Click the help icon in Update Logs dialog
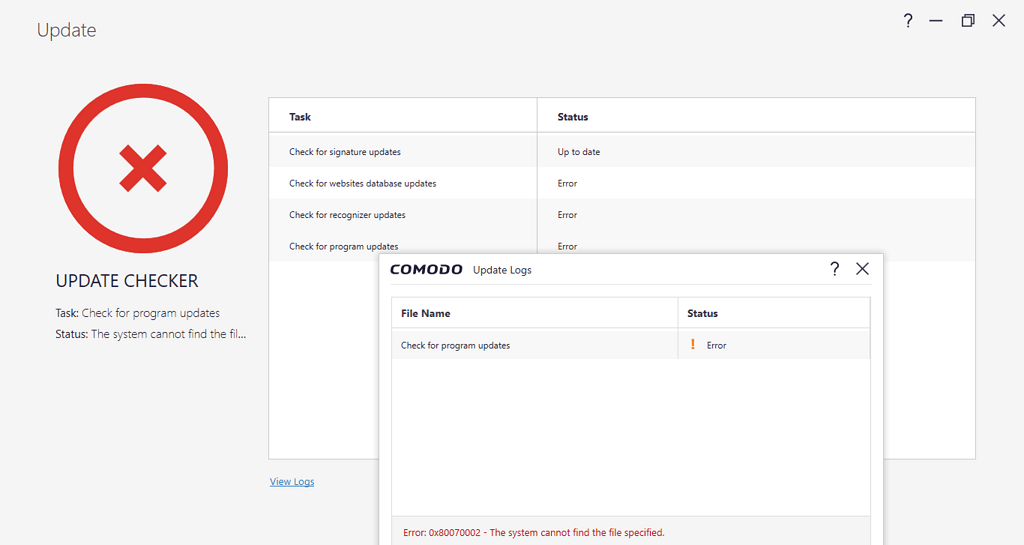 (835, 269)
